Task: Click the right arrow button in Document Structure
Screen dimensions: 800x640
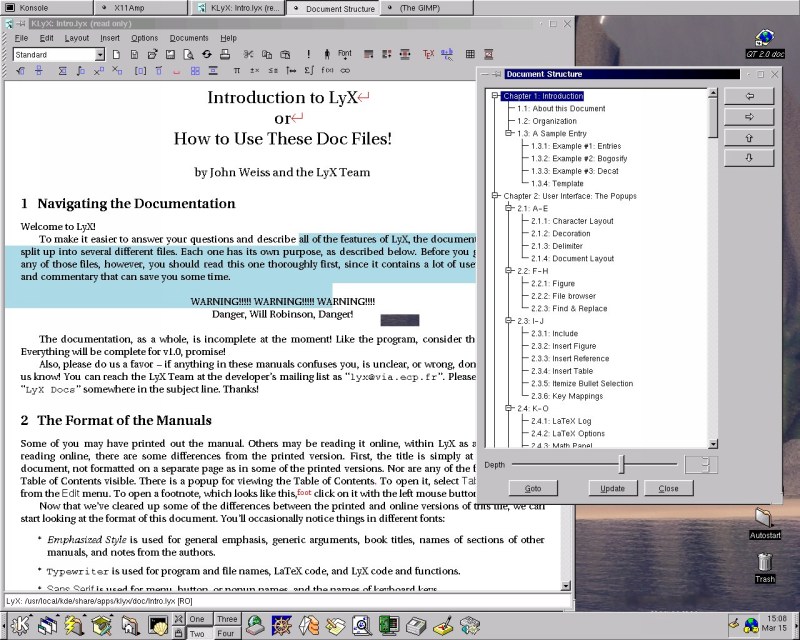Action: point(749,117)
